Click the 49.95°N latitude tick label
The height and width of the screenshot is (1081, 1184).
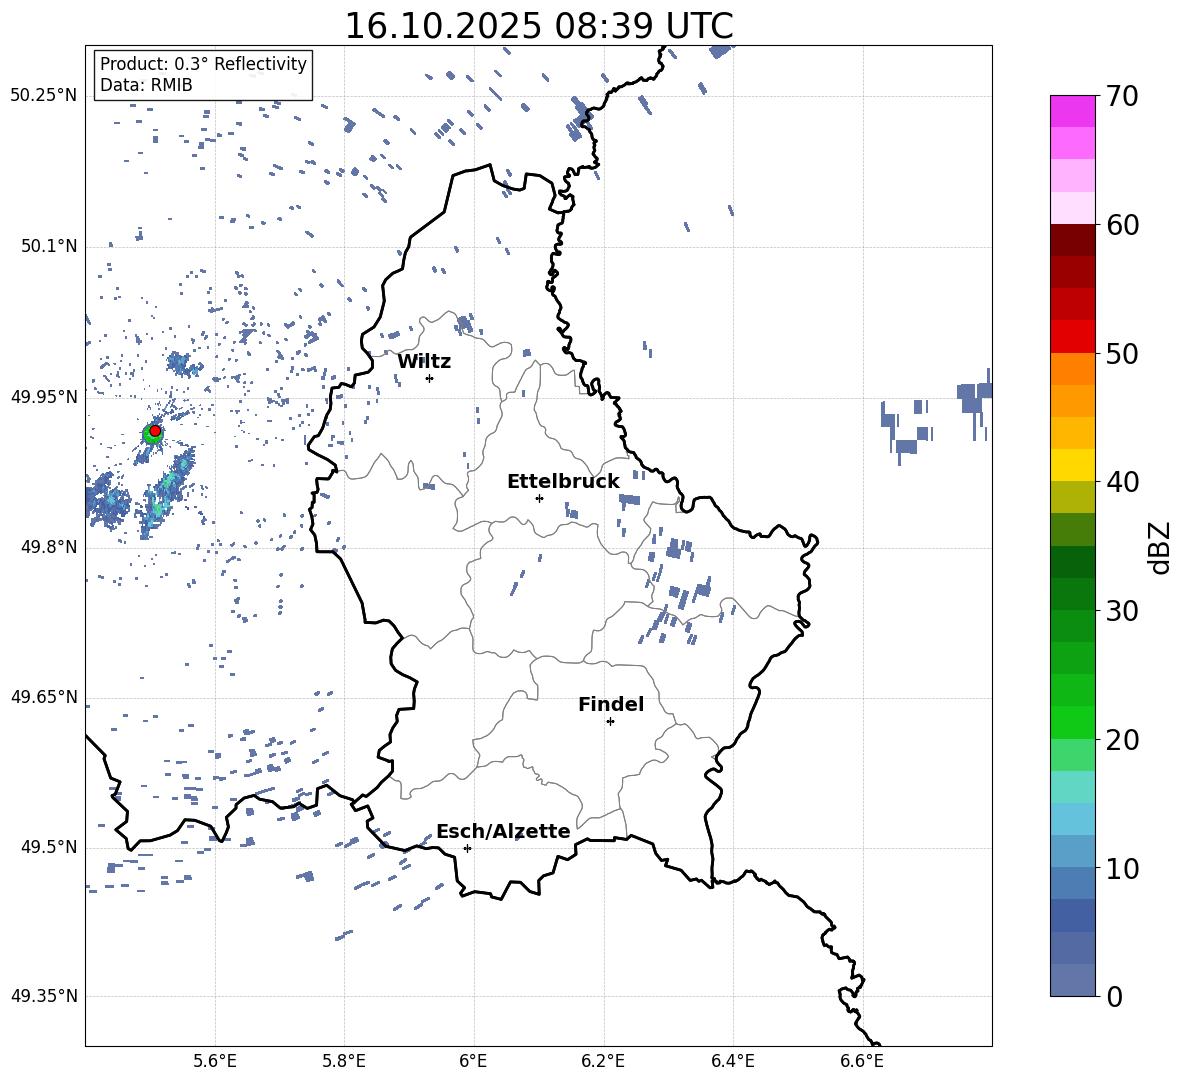[x=45, y=396]
